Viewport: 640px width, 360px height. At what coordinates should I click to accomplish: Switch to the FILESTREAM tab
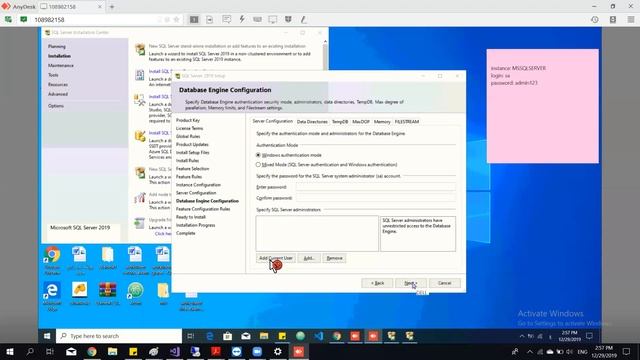pyautogui.click(x=407, y=122)
